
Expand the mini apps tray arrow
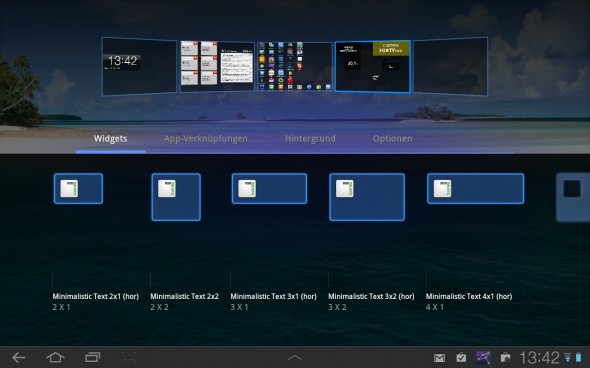coord(295,357)
